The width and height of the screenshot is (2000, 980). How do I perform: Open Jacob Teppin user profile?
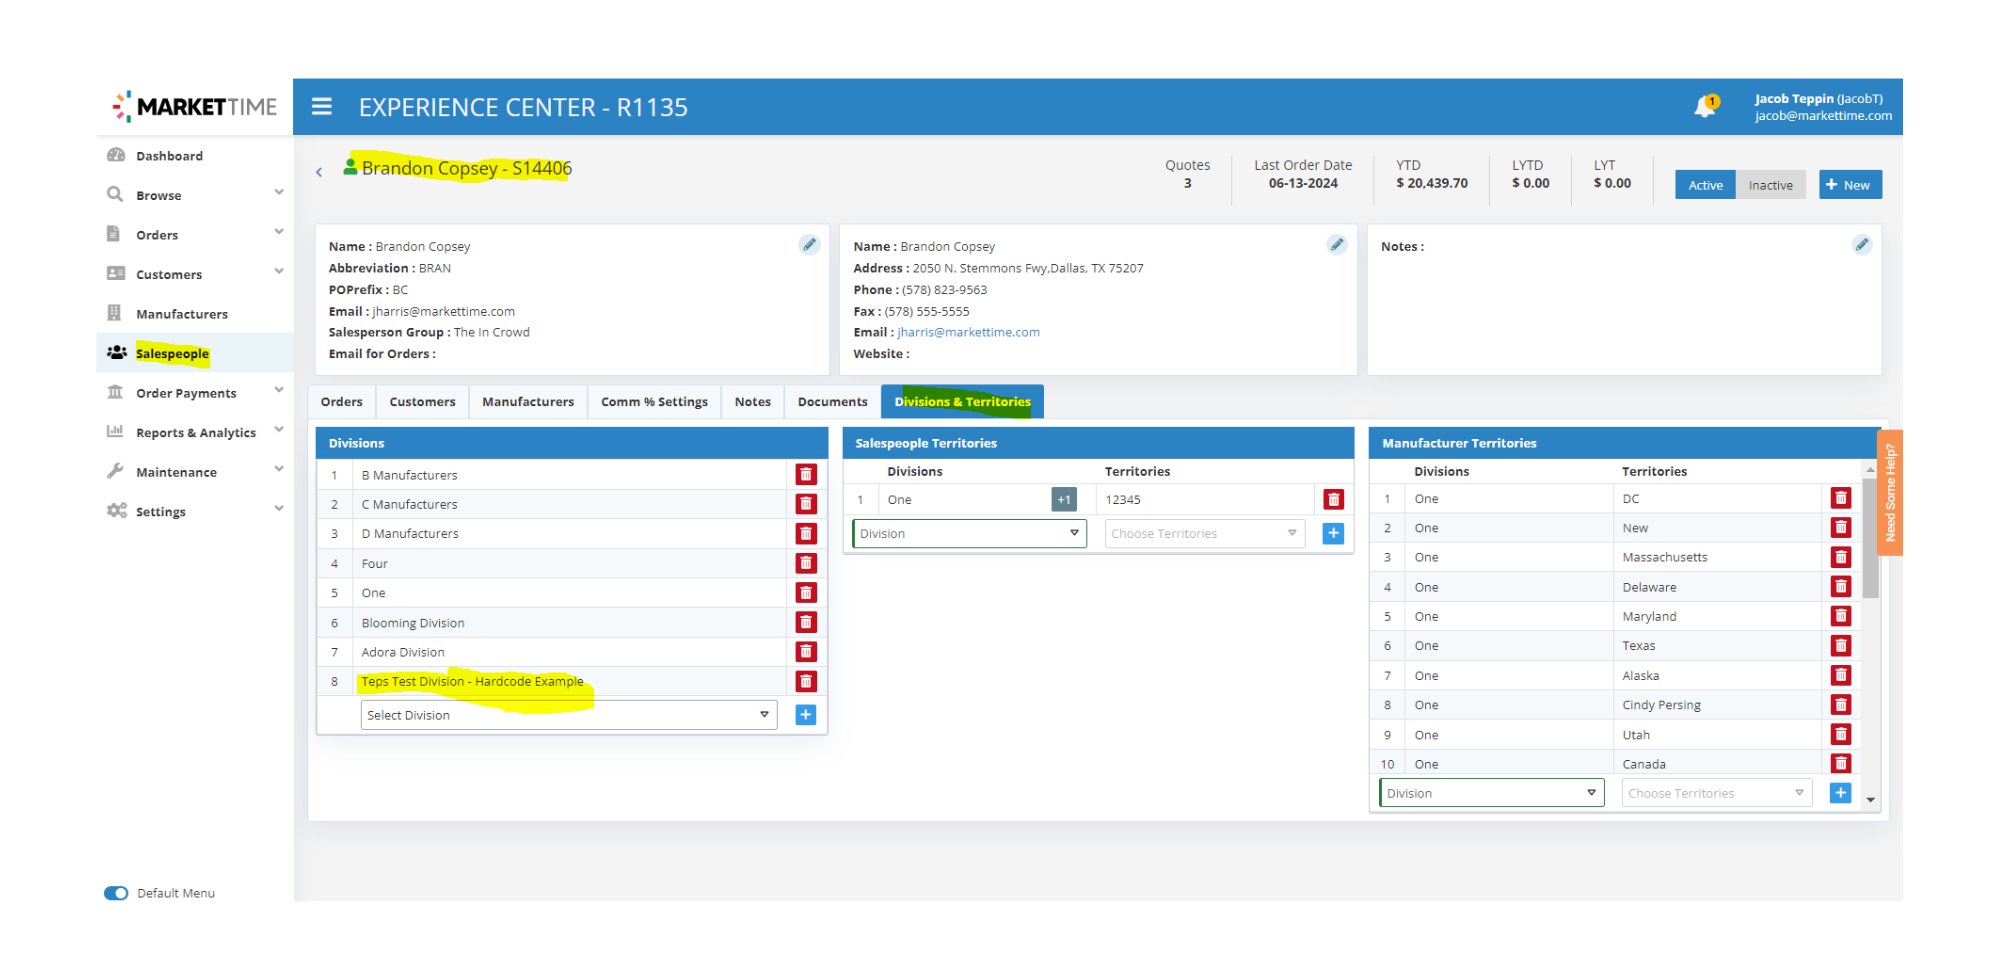(x=1823, y=107)
